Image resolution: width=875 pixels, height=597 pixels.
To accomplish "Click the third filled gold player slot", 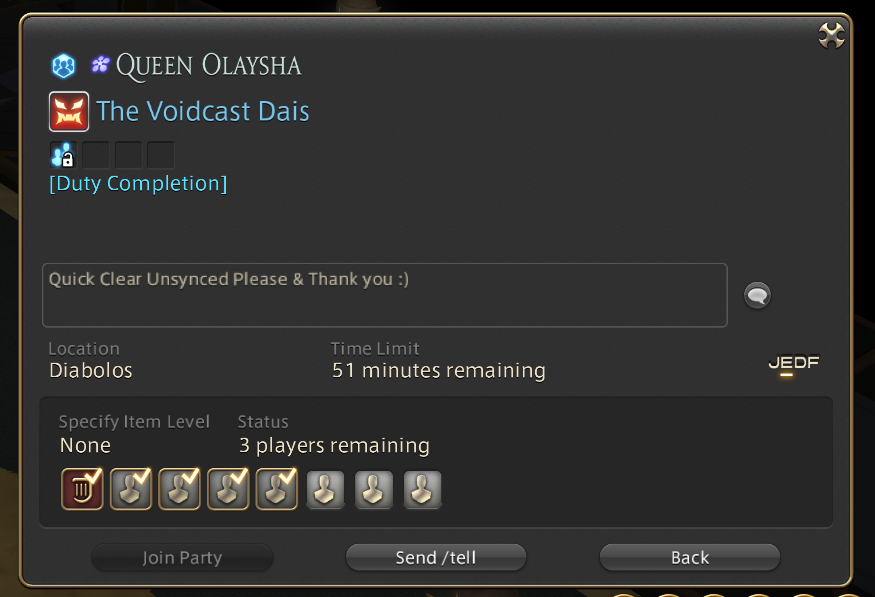I will point(228,489).
